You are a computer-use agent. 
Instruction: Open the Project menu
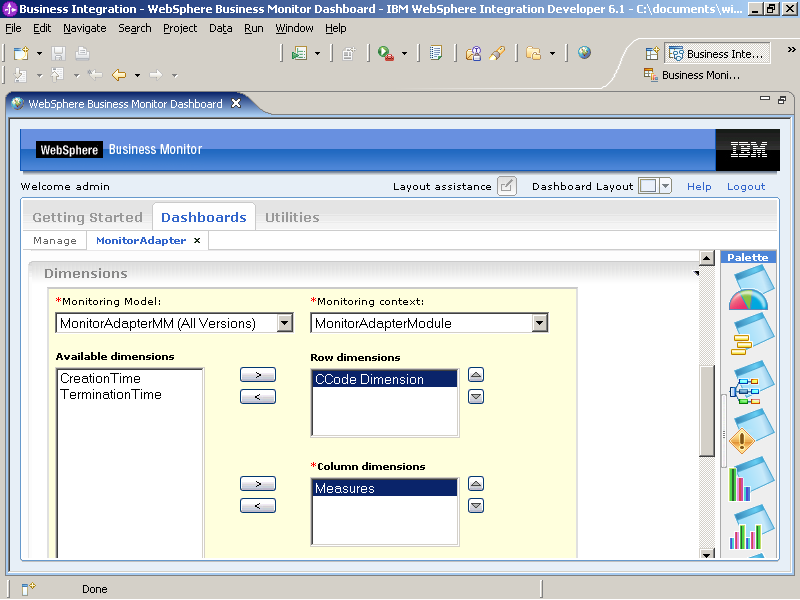tap(180, 29)
